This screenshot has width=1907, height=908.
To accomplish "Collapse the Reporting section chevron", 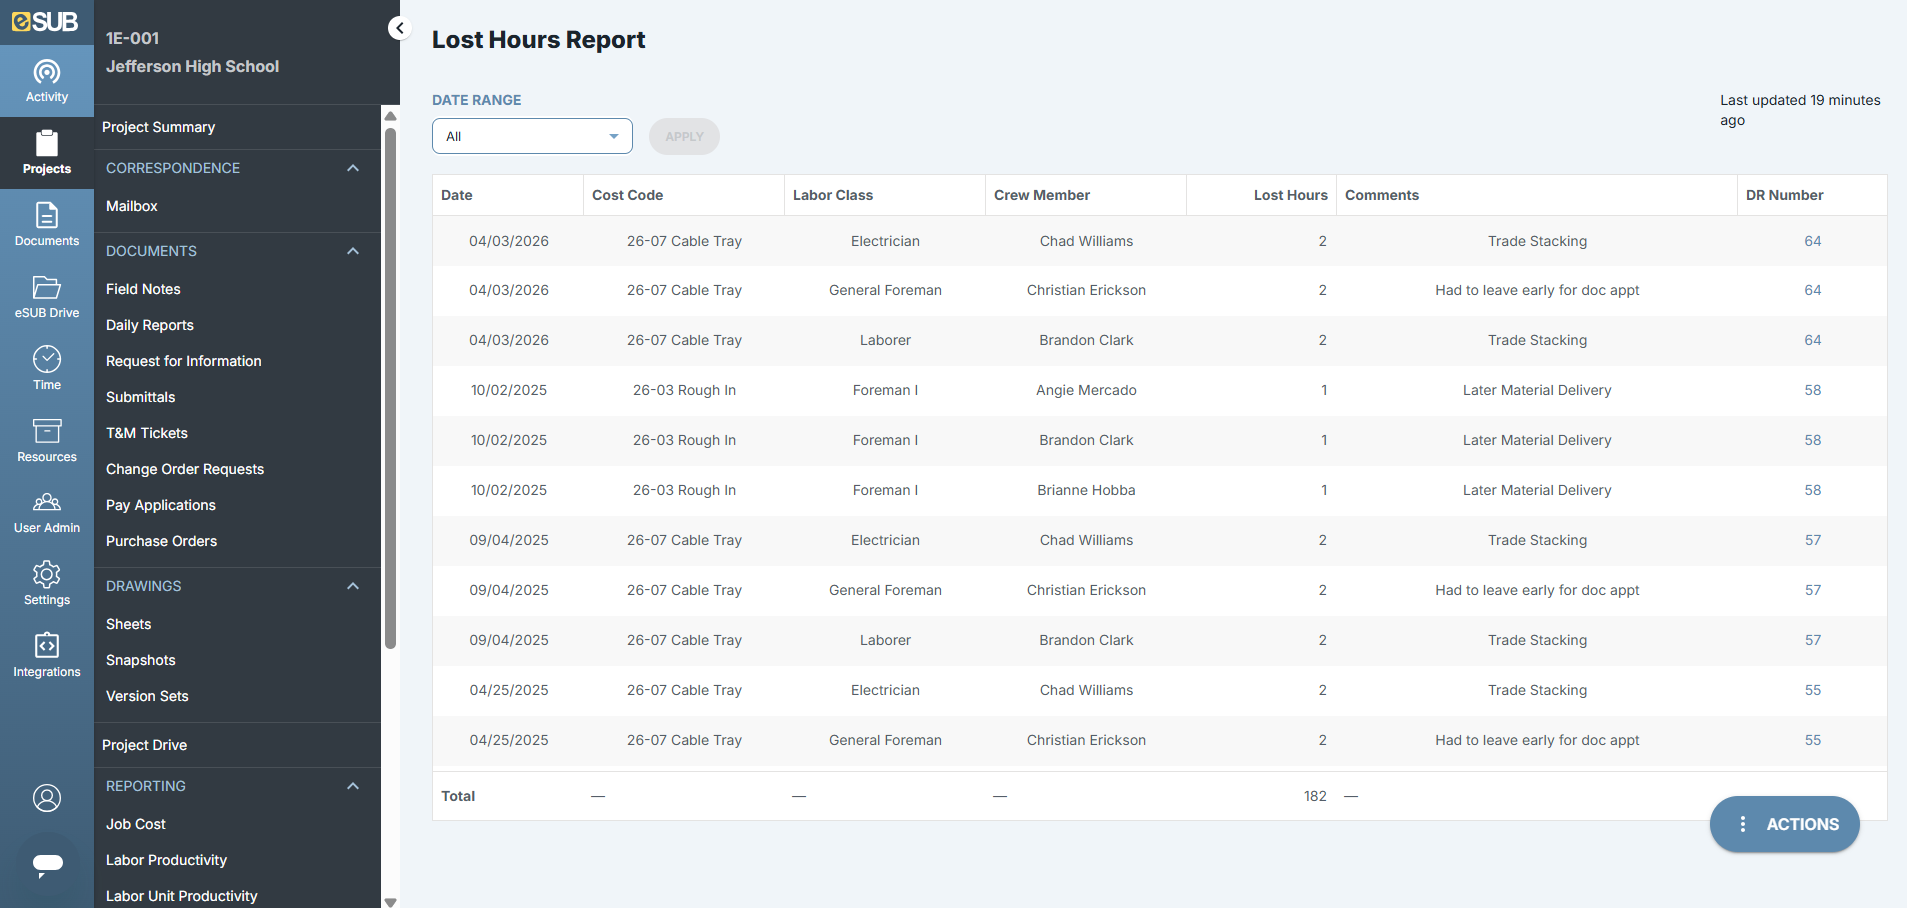I will (x=353, y=786).
